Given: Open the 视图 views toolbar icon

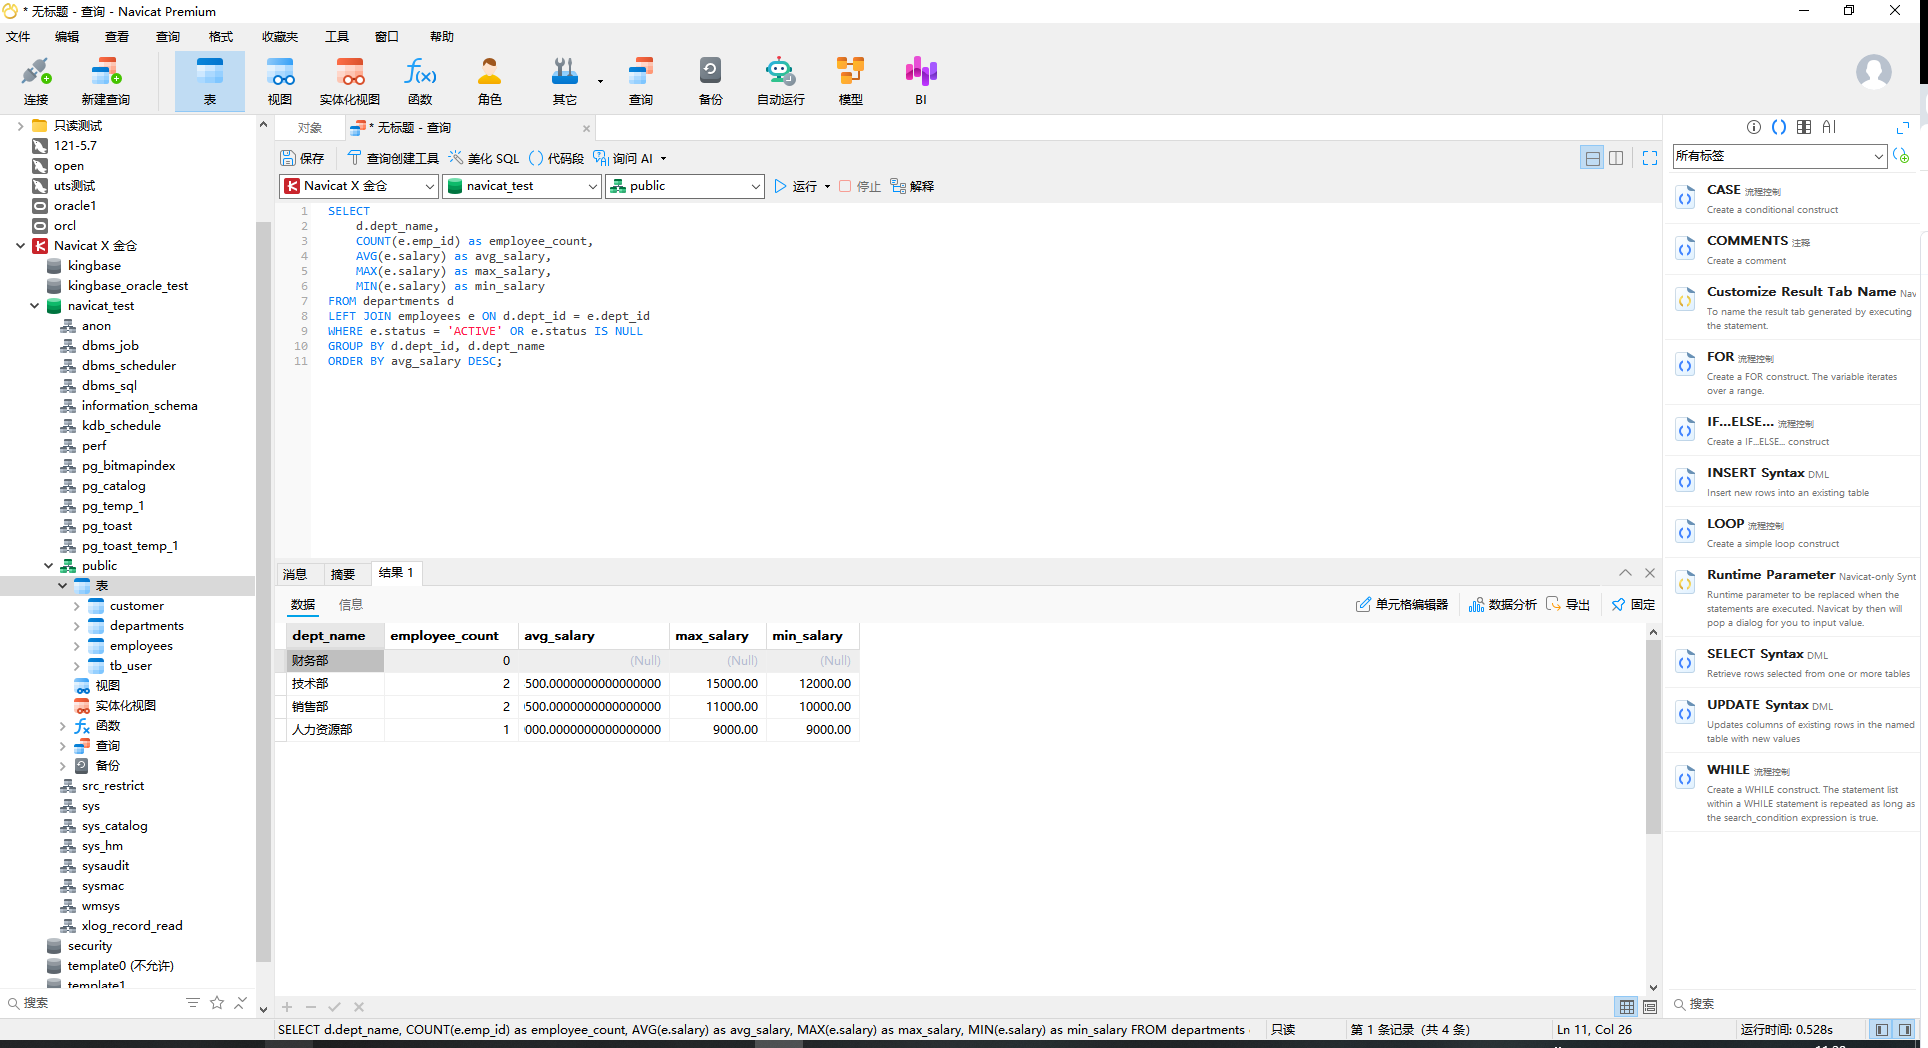Looking at the screenshot, I should pos(280,81).
